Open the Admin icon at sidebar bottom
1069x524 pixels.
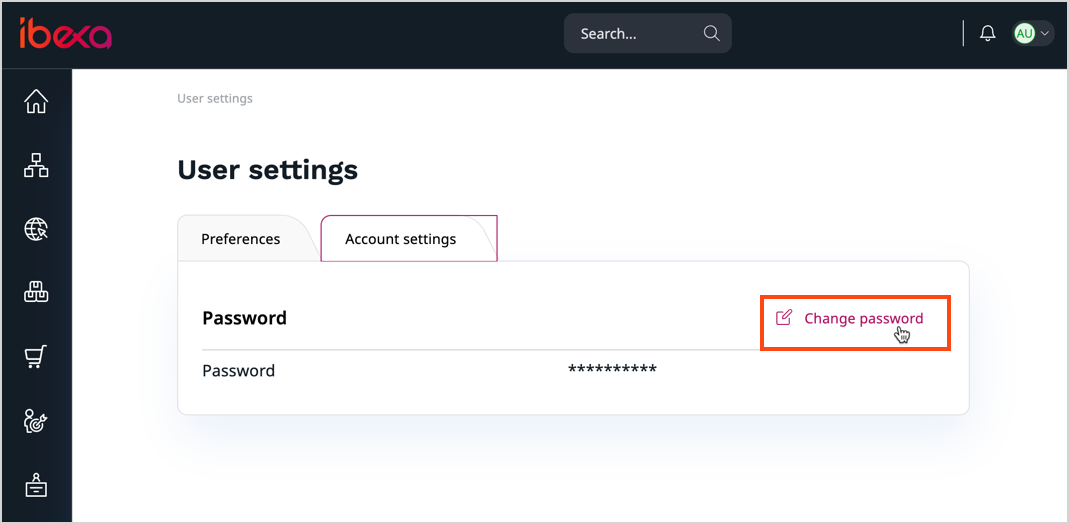point(36,486)
